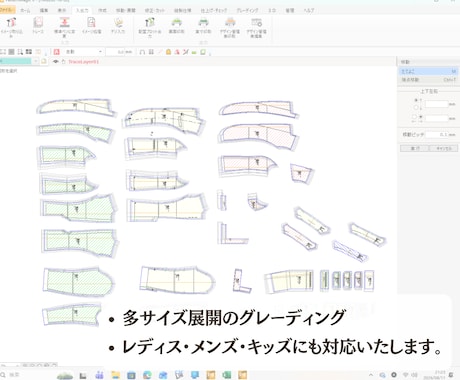Open the ファイル menu tab

tap(7, 10)
